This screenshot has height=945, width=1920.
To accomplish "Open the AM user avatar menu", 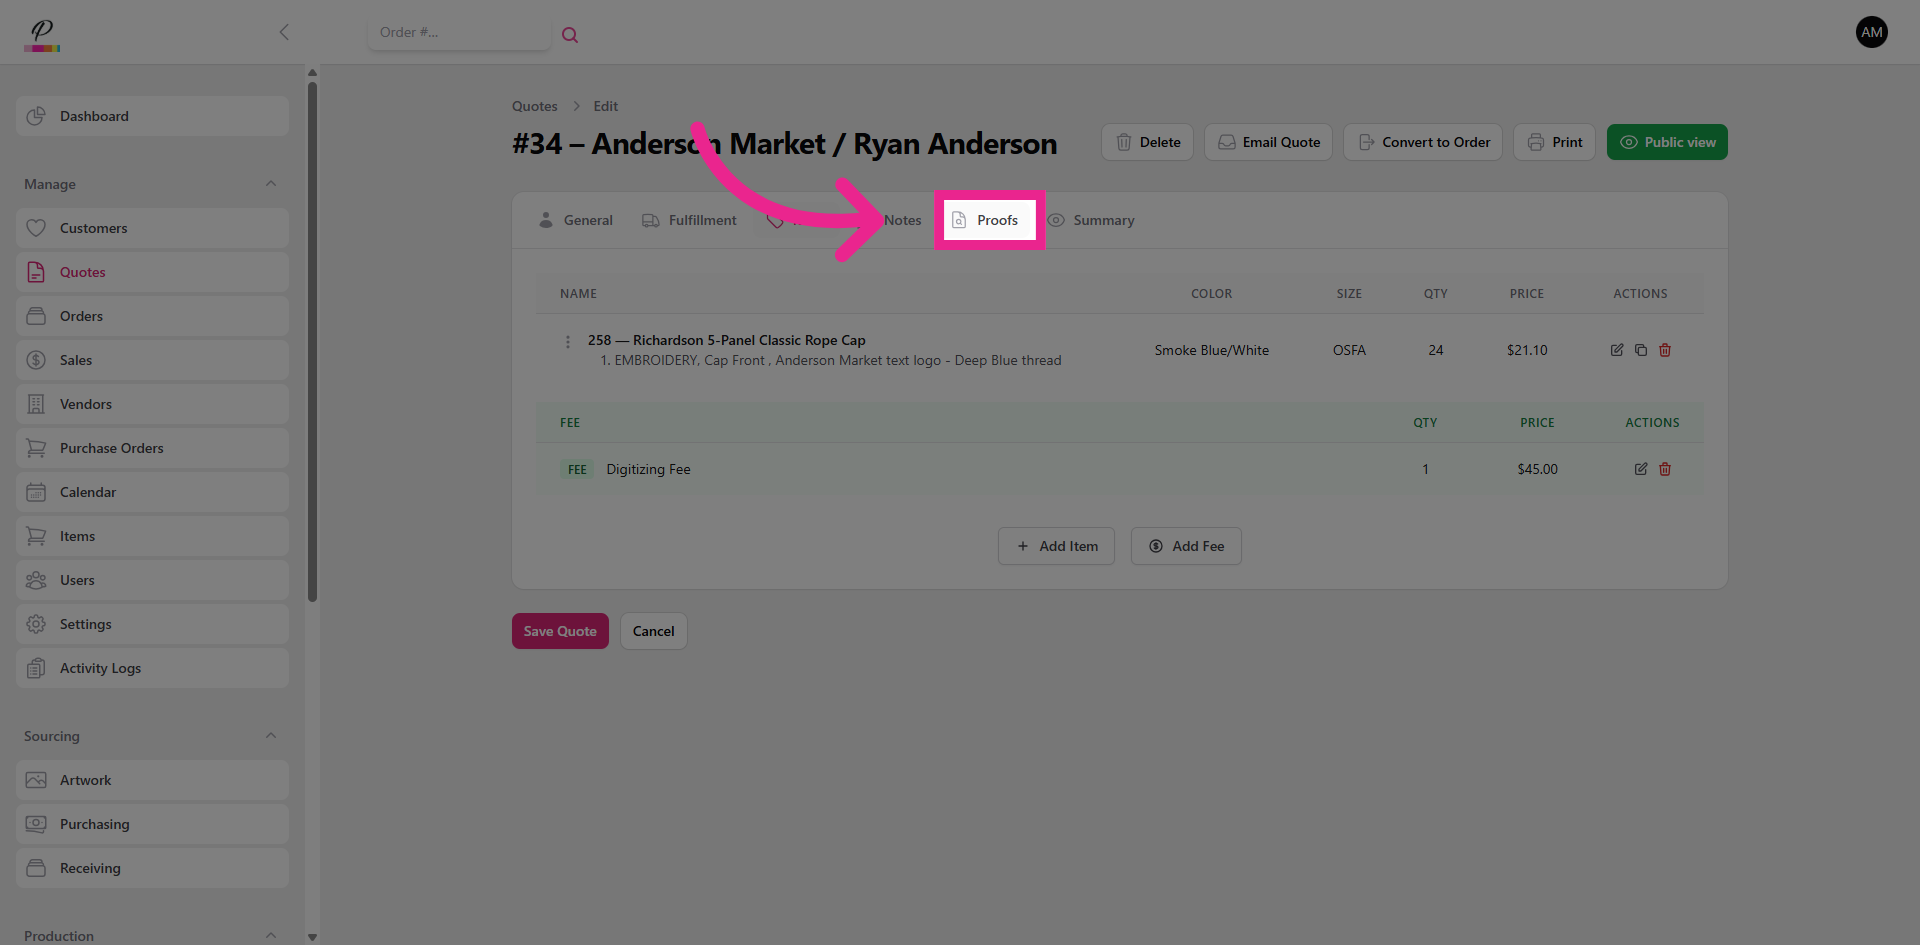I will pyautogui.click(x=1871, y=32).
